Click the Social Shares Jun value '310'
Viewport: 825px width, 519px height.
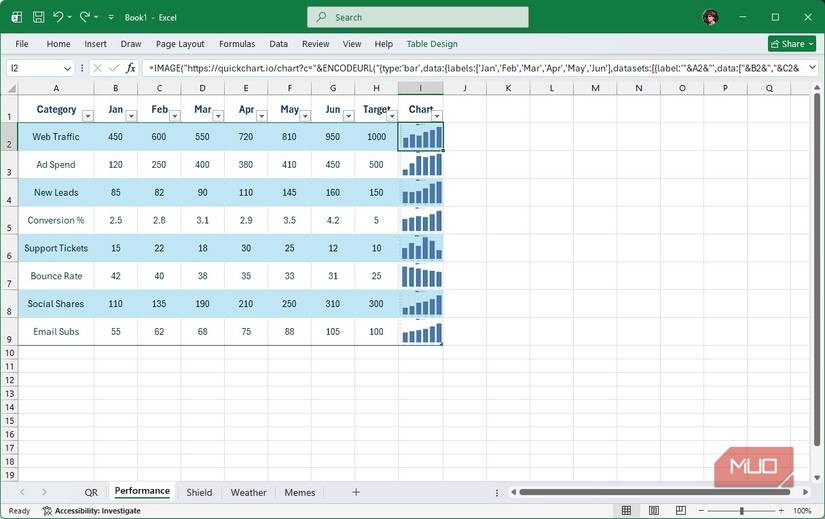click(x=333, y=304)
